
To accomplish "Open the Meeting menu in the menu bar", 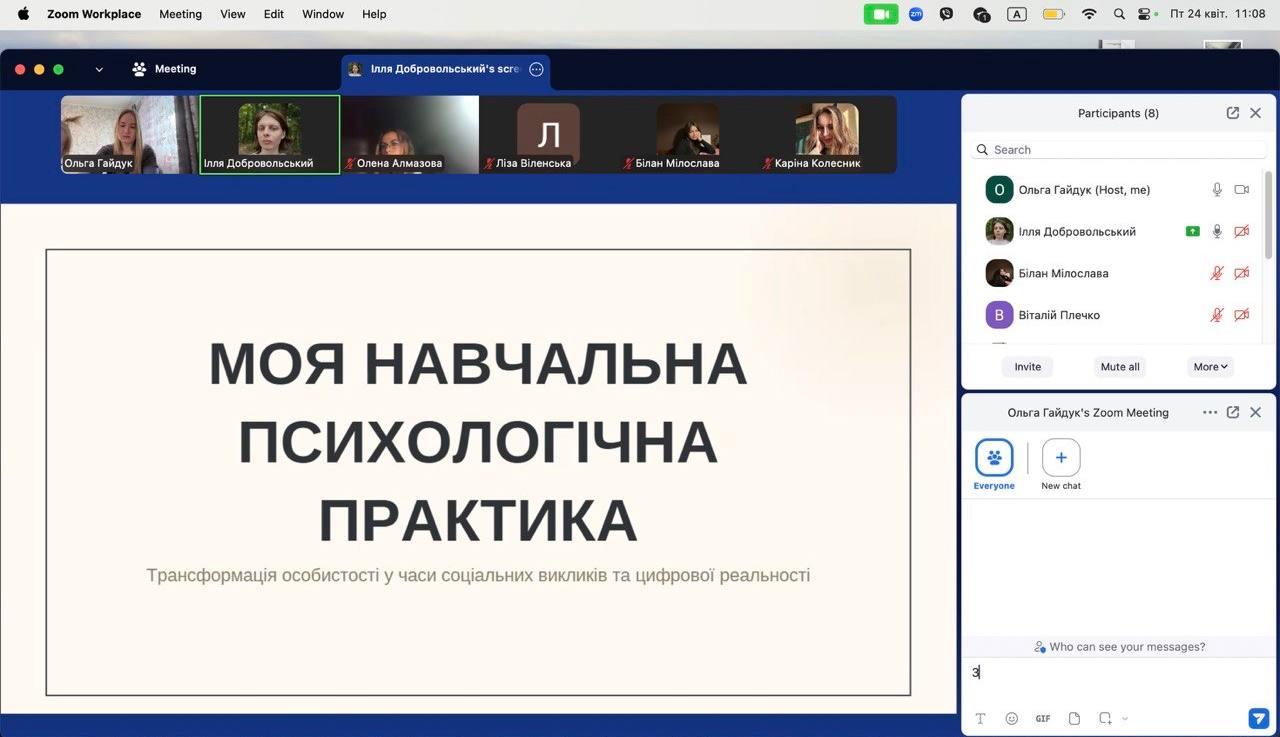I will pyautogui.click(x=180, y=14).
